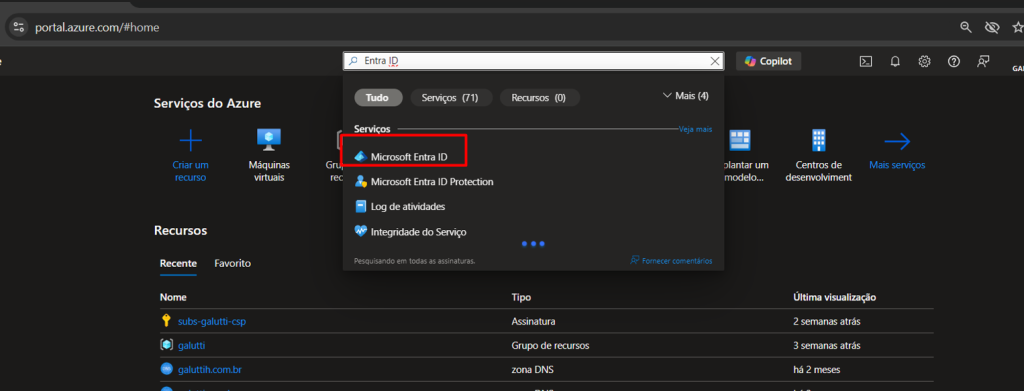Click the galuttih.com.br DNS icon
The image size is (1024, 391).
point(166,369)
